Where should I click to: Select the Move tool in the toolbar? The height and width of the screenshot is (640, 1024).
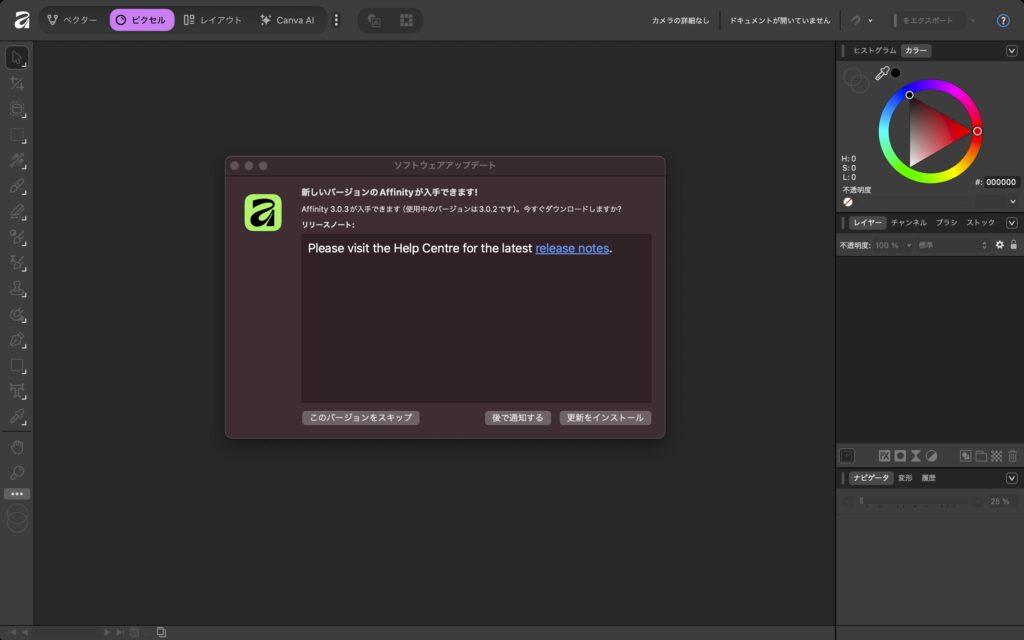[x=17, y=58]
